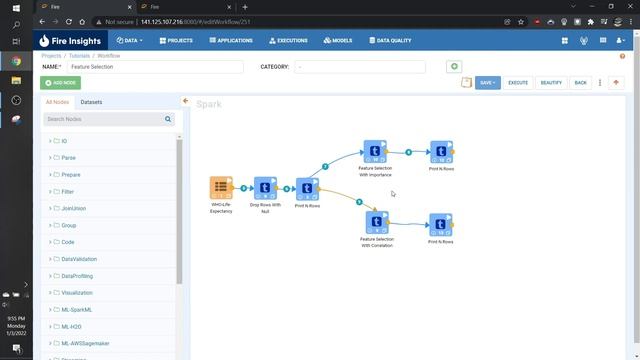Open the dashboard grid icon in header
640x360 pixels.
coord(564,40)
